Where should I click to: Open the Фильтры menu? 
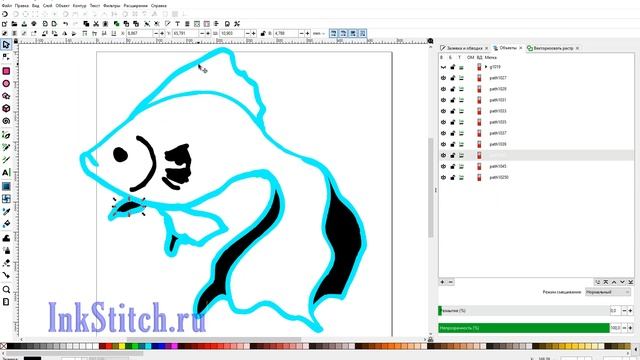pos(111,6)
